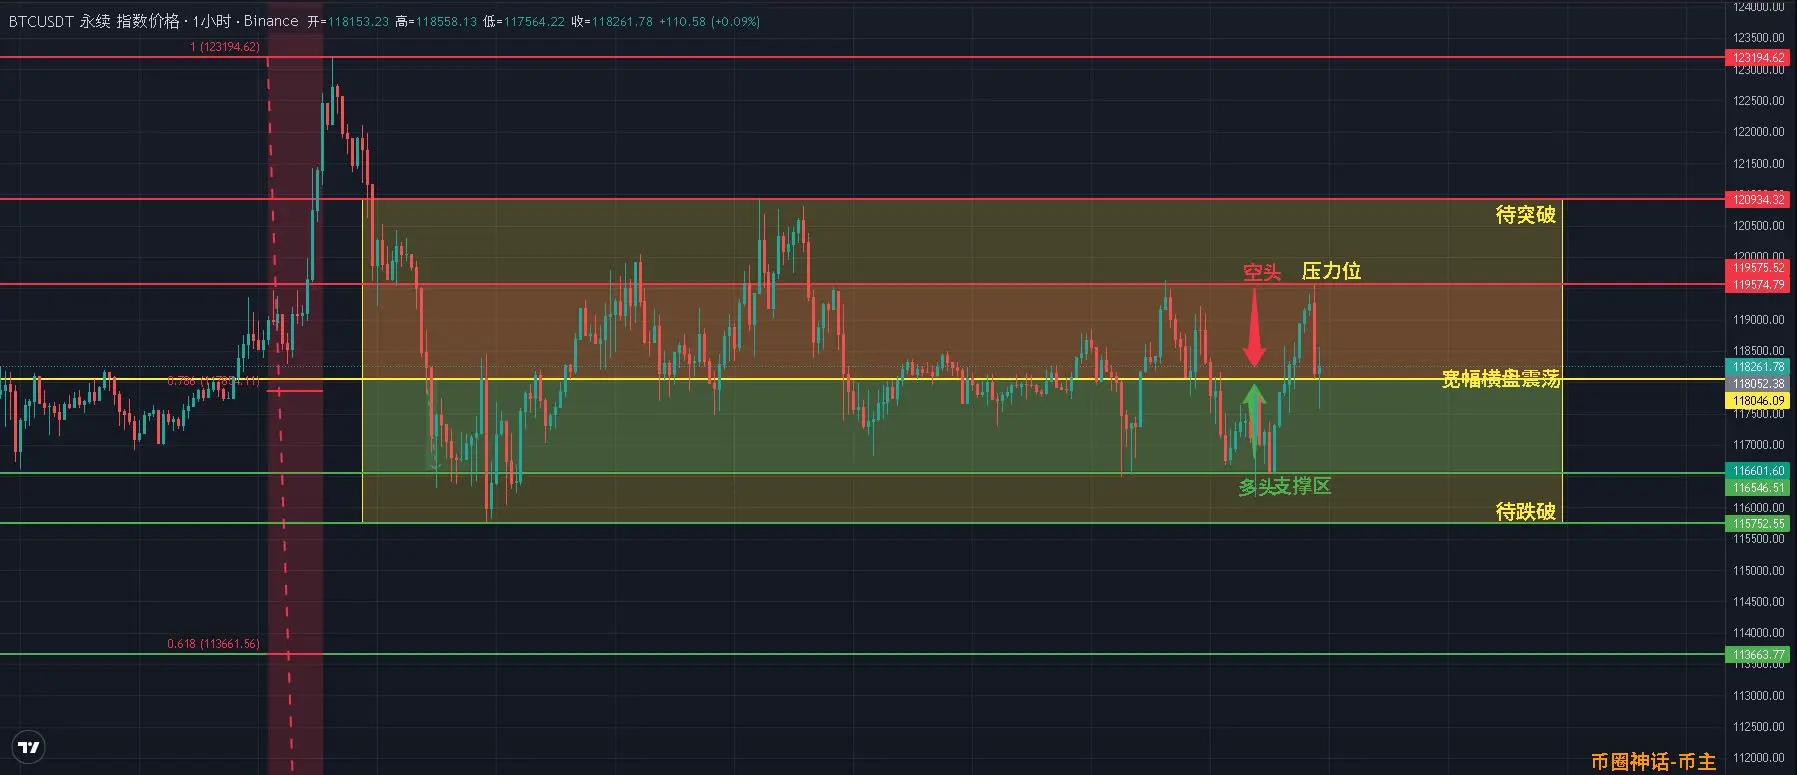
Task: Click the 115500.00 axis tick
Action: click(x=1759, y=539)
